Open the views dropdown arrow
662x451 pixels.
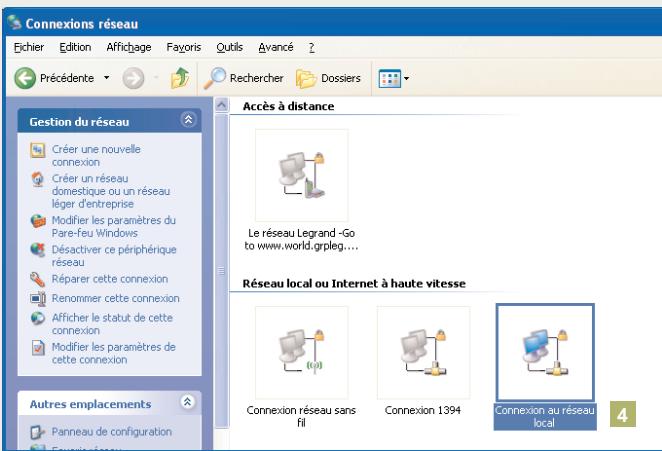click(406, 78)
